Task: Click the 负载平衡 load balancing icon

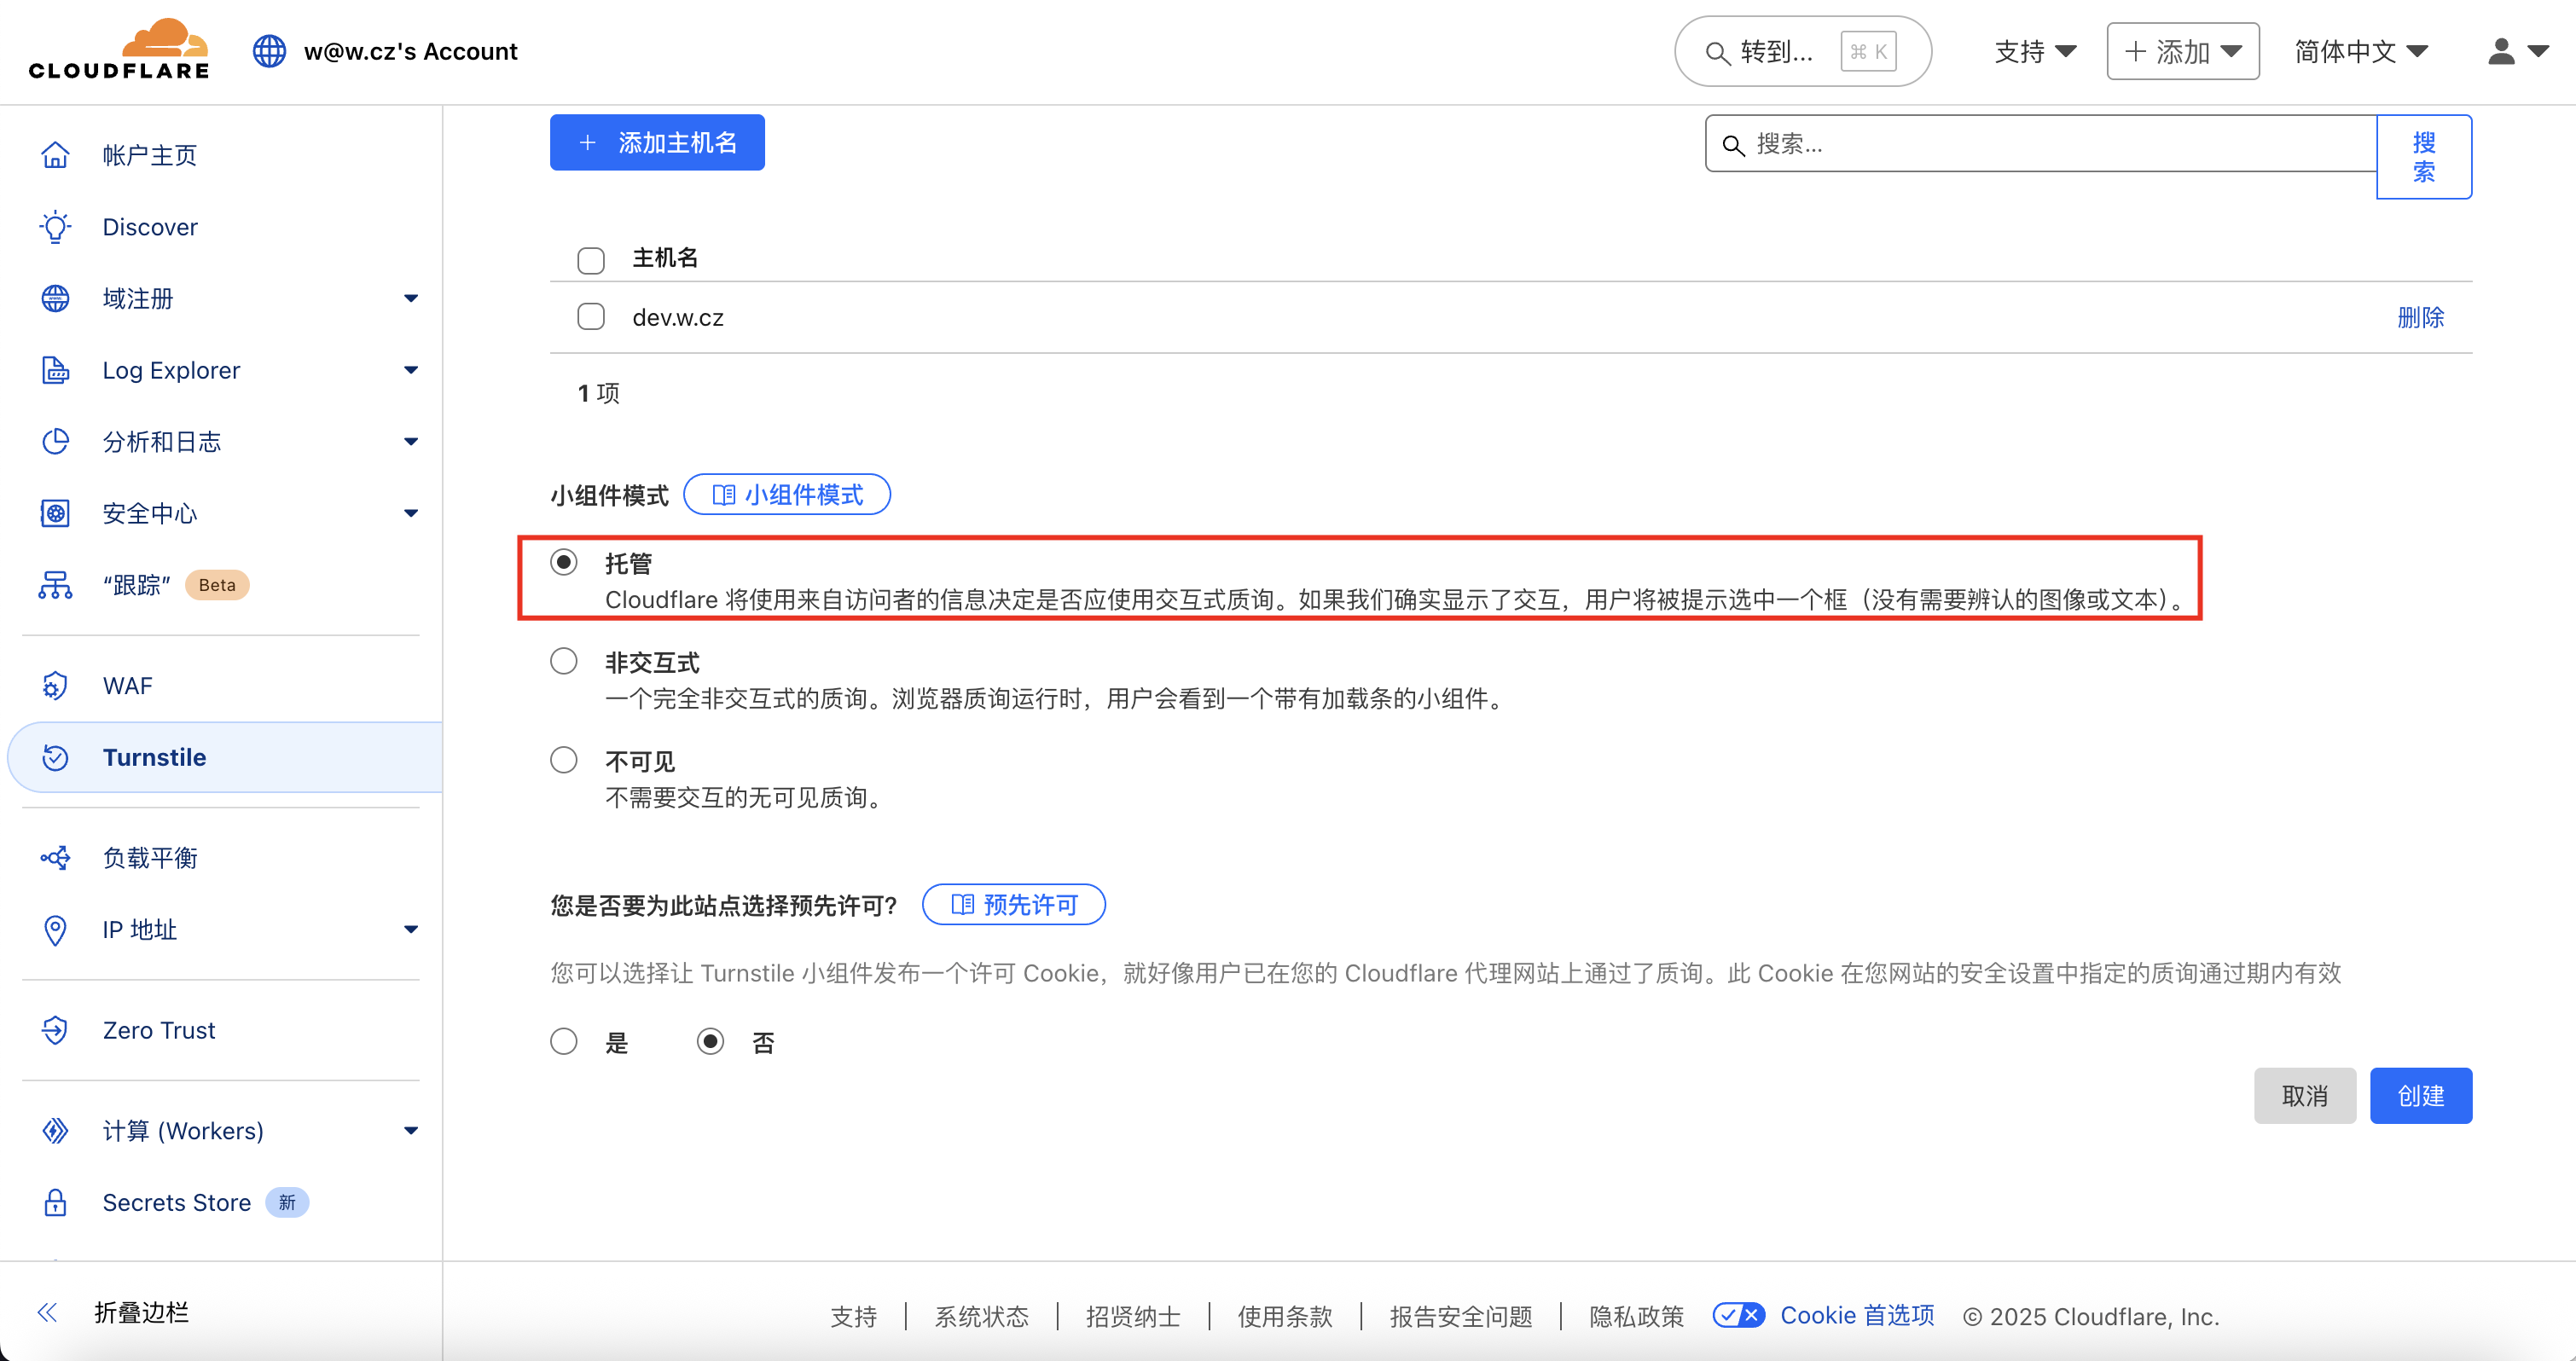Action: [x=55, y=858]
